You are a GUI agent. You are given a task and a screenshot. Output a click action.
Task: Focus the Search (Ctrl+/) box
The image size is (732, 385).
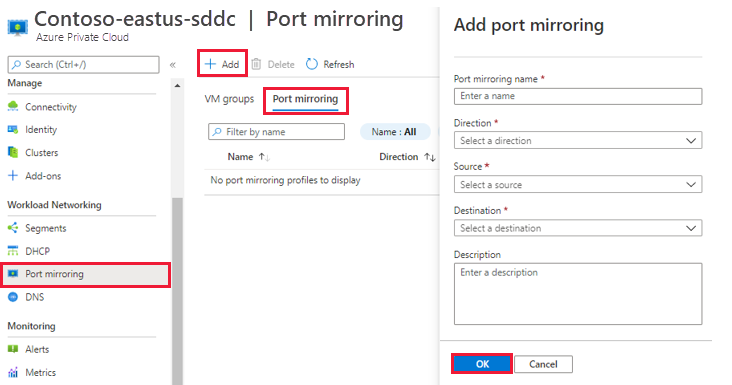tap(84, 64)
